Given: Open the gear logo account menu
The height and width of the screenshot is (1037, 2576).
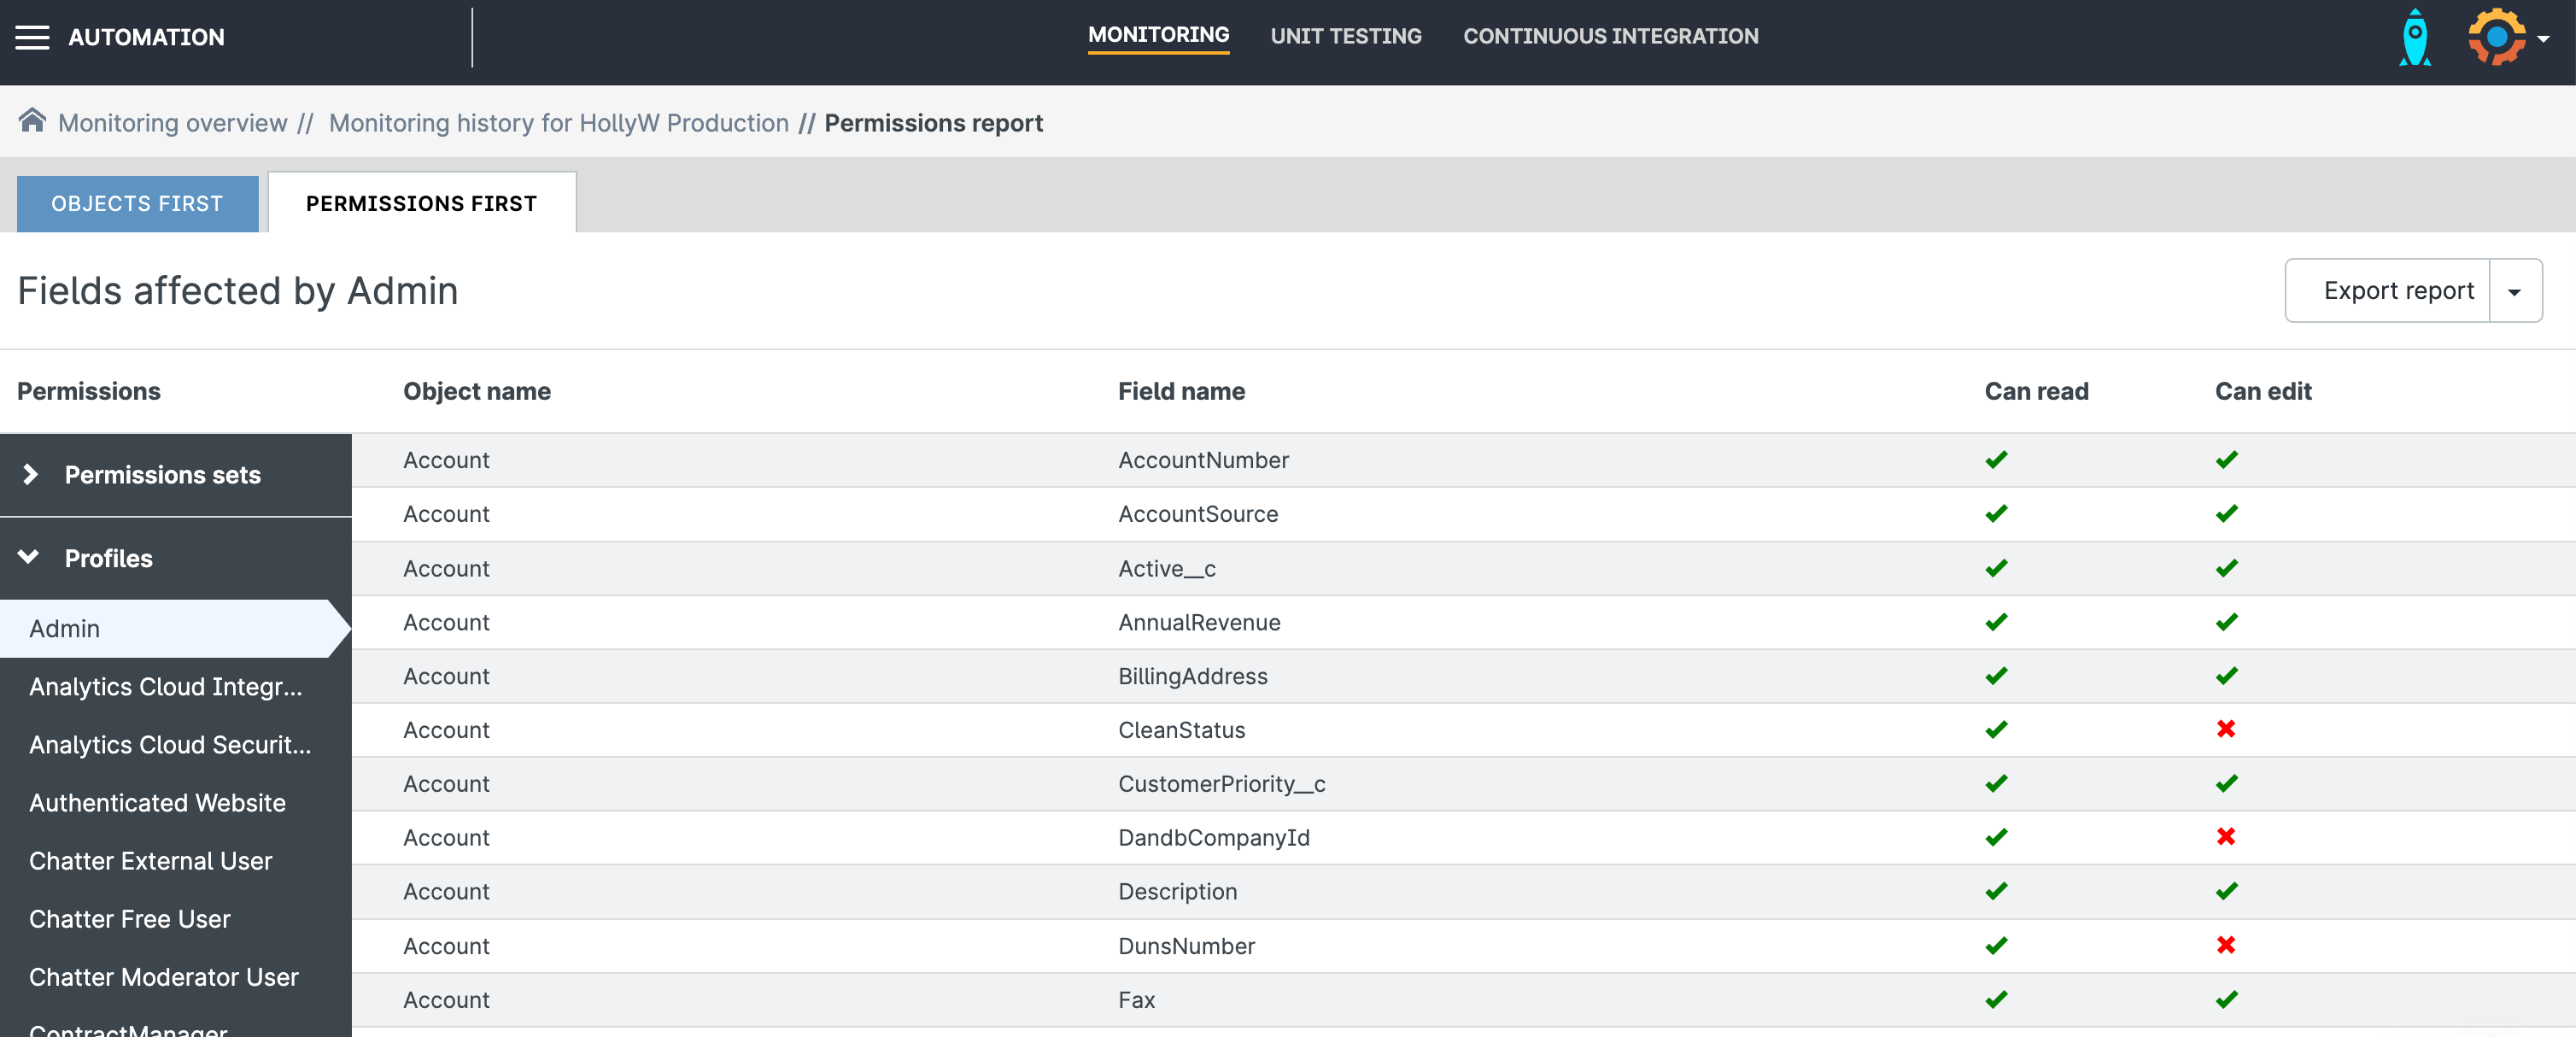Looking at the screenshot, I should pos(2507,38).
